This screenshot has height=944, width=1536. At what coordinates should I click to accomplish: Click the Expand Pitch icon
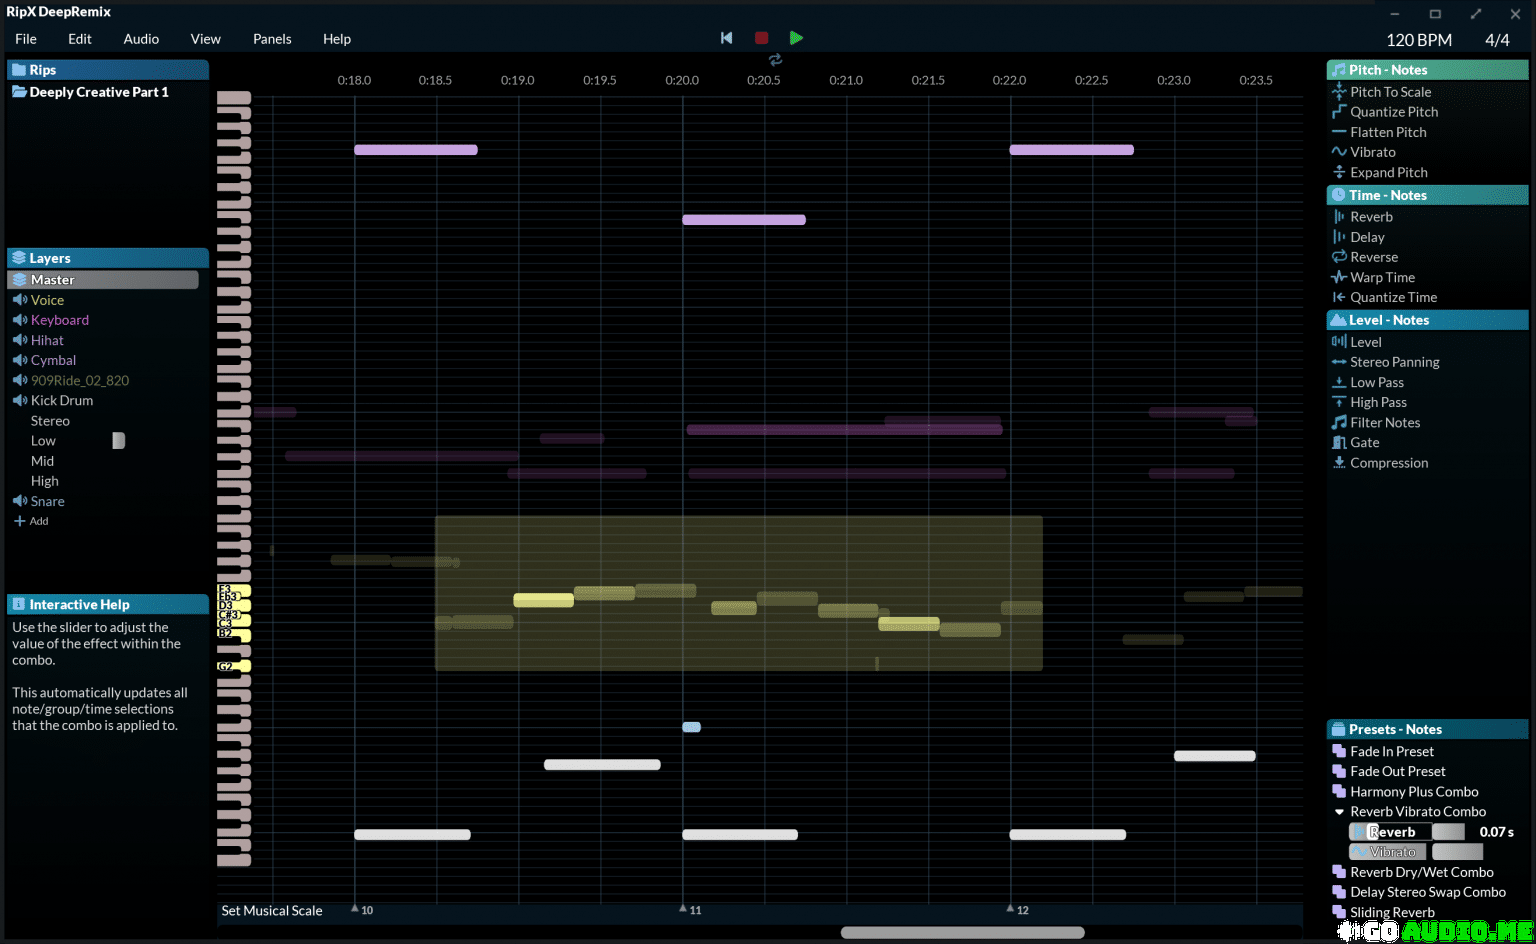(1339, 172)
